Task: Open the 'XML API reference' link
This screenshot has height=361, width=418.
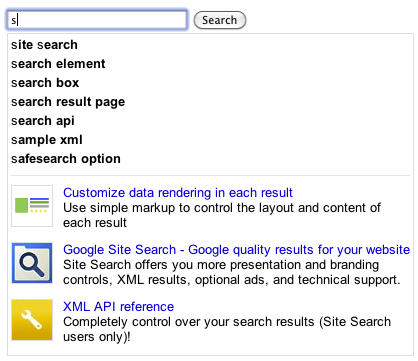Action: pos(118,307)
